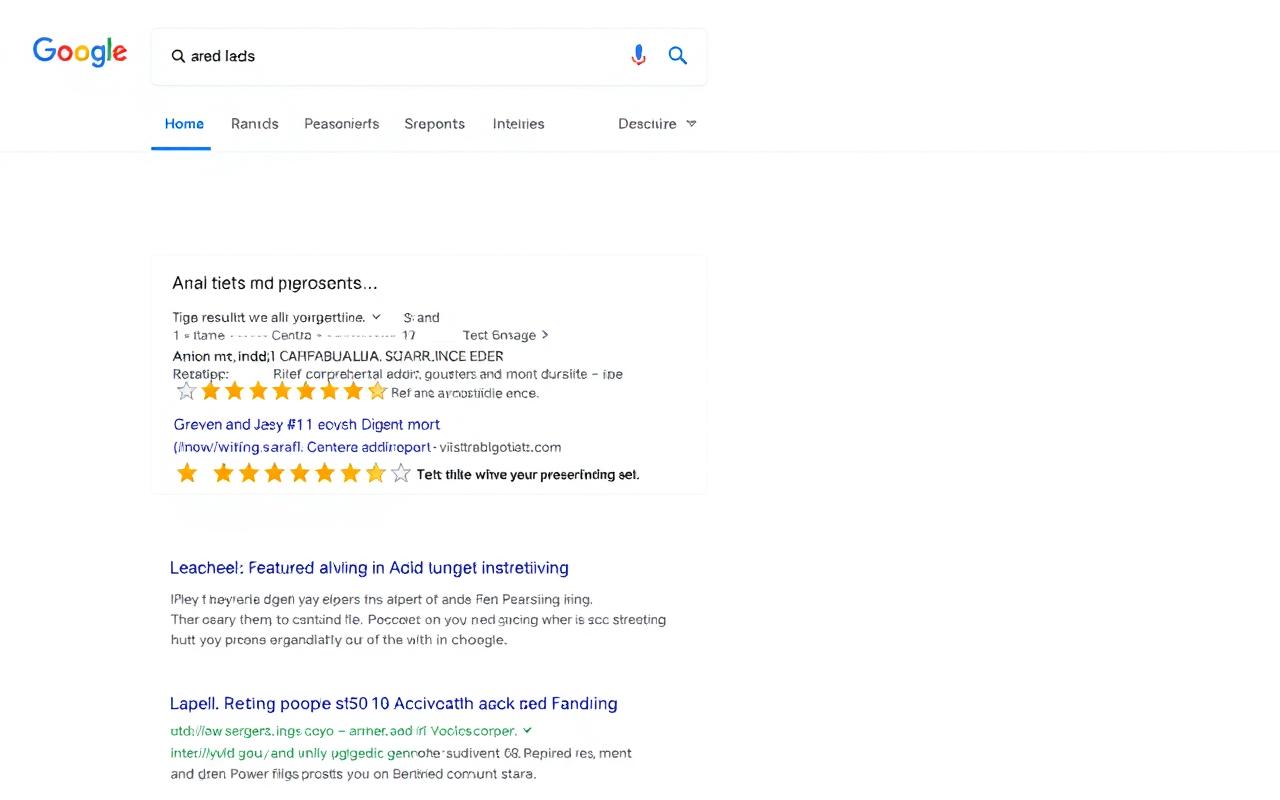The image size is (1280, 800).
Task: Click the green URL under the Lapell result
Action: (x=340, y=730)
